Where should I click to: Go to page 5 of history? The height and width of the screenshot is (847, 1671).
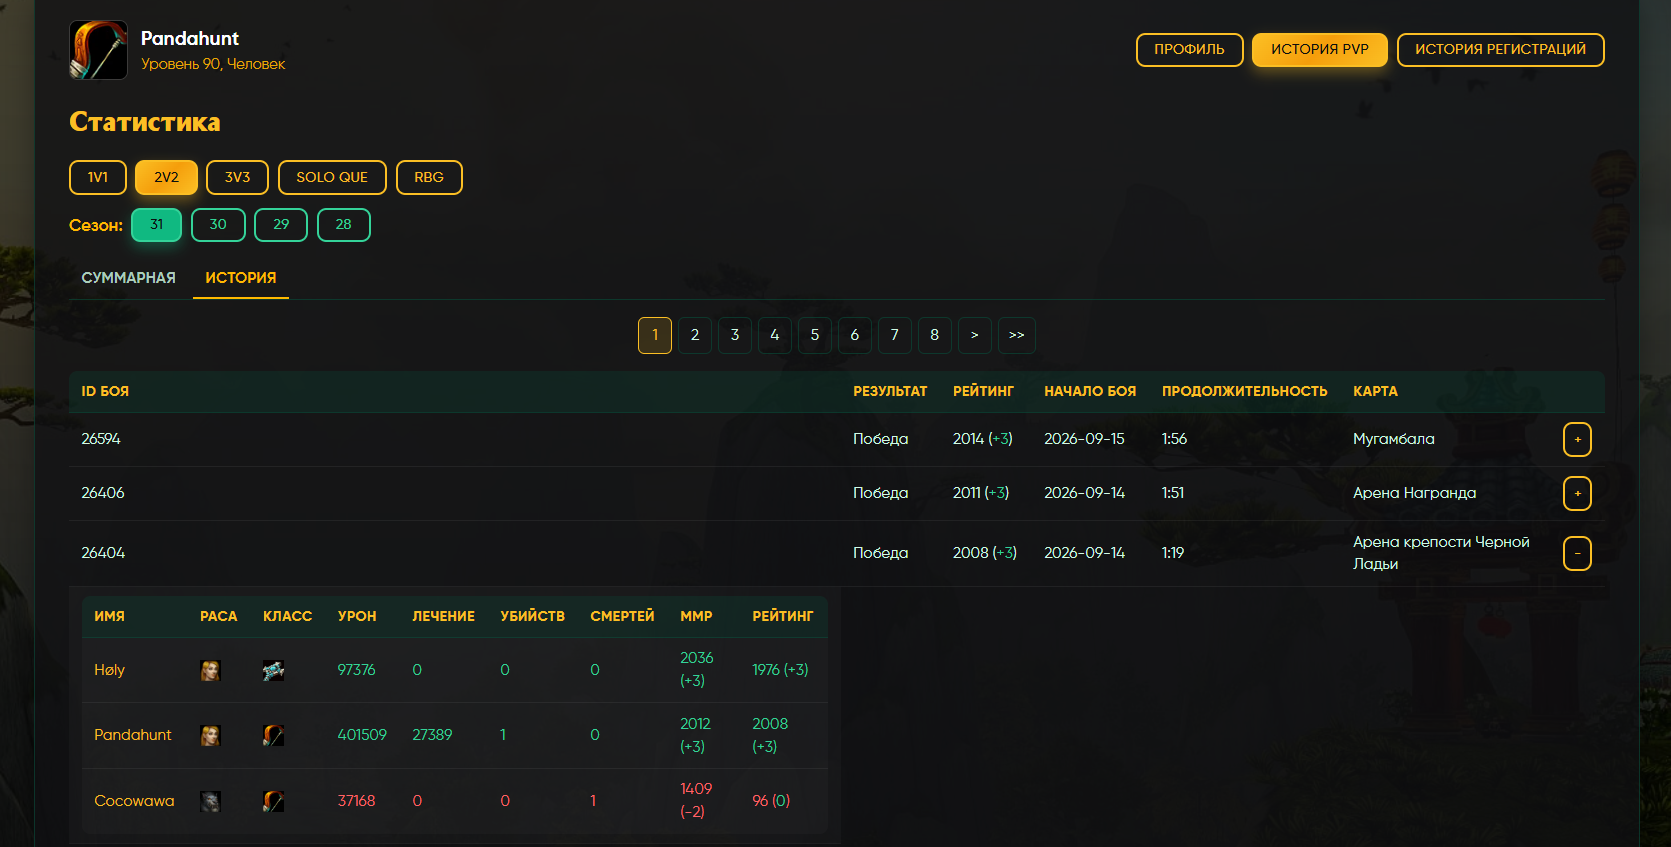815,335
